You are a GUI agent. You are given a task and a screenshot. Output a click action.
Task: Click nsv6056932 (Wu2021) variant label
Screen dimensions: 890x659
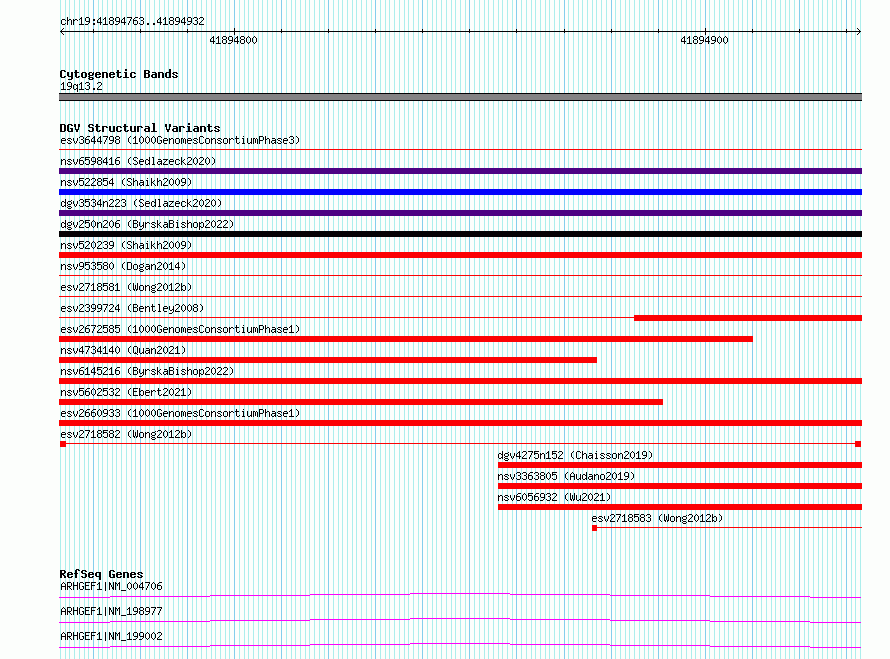coord(554,497)
